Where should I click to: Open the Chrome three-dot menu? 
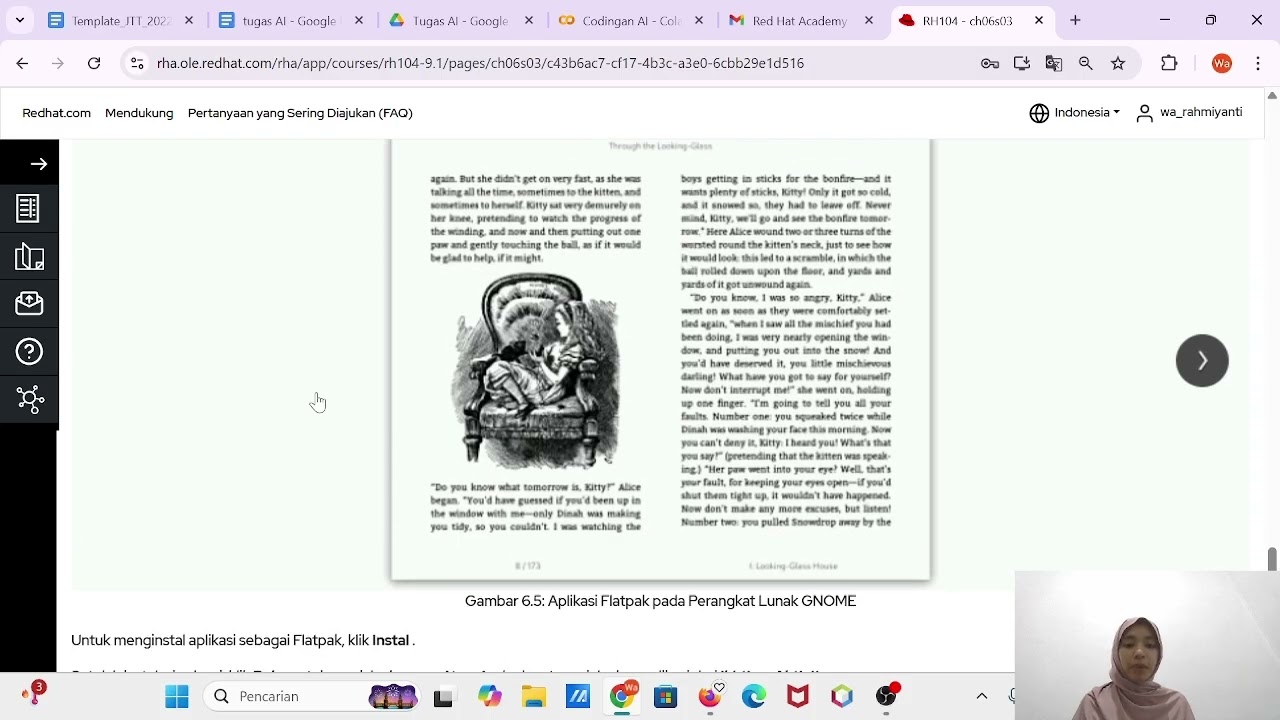point(1258,63)
